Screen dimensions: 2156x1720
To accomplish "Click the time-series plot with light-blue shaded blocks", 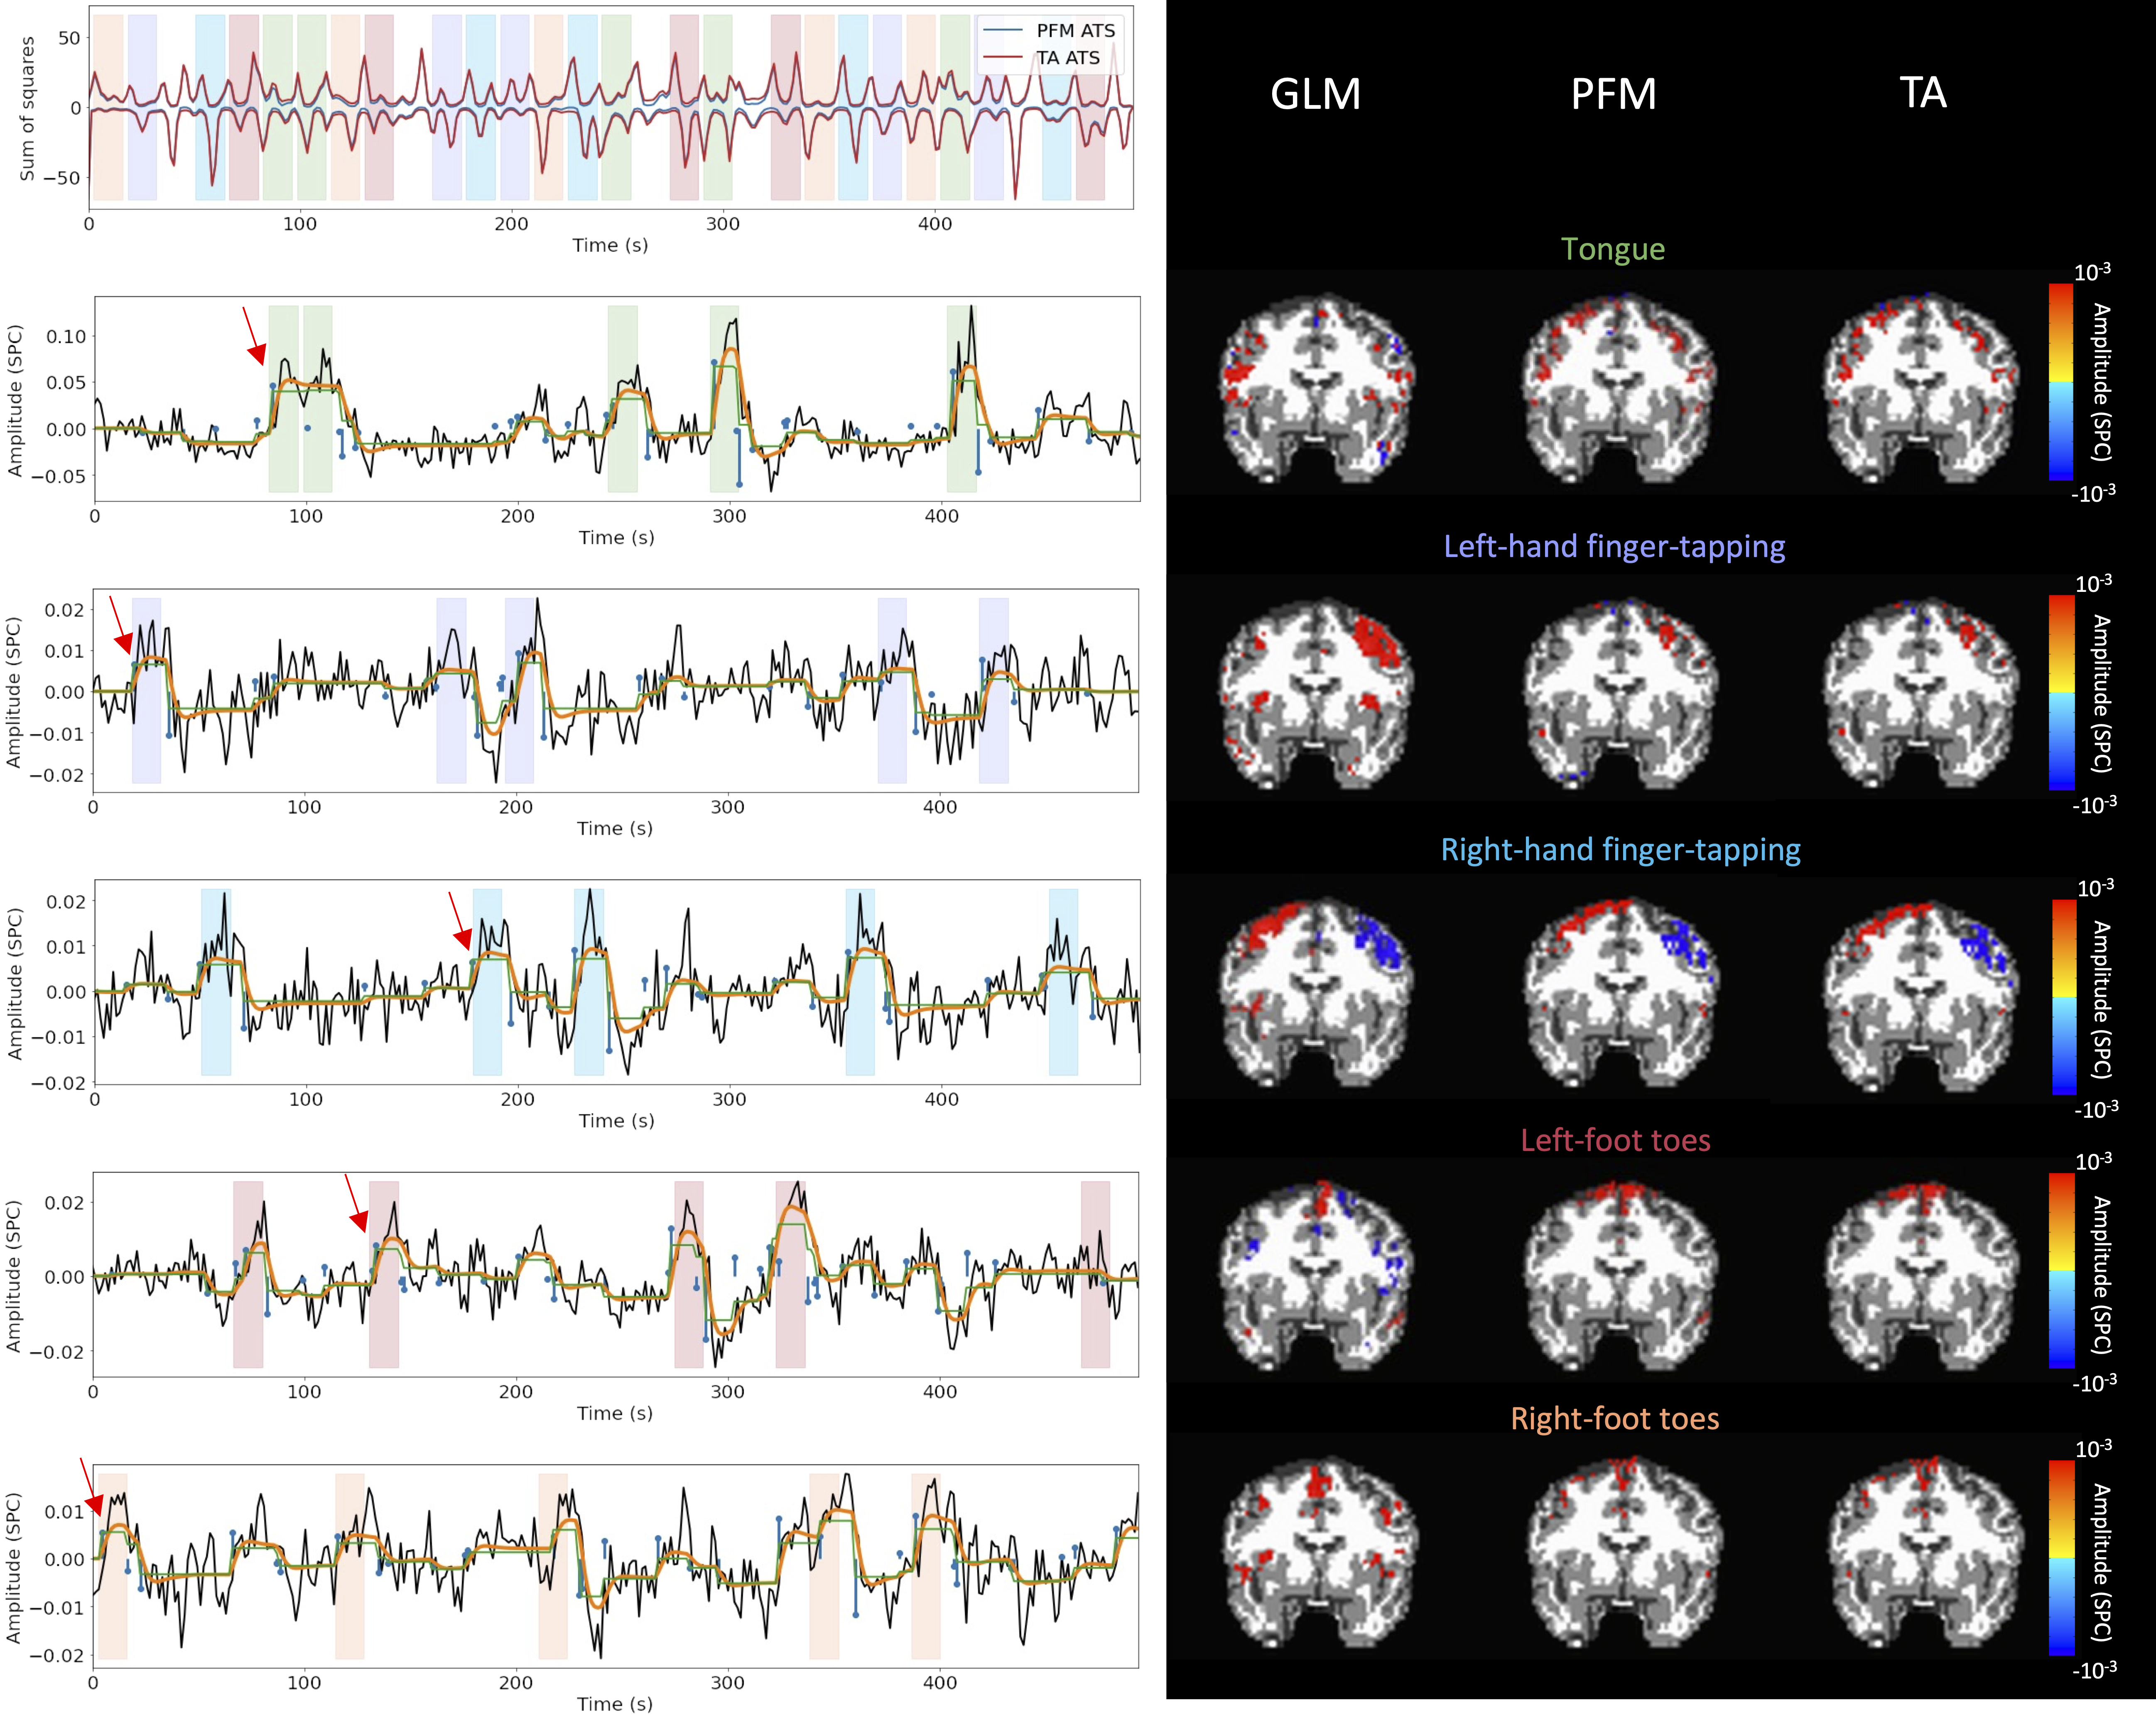I will point(617,982).
